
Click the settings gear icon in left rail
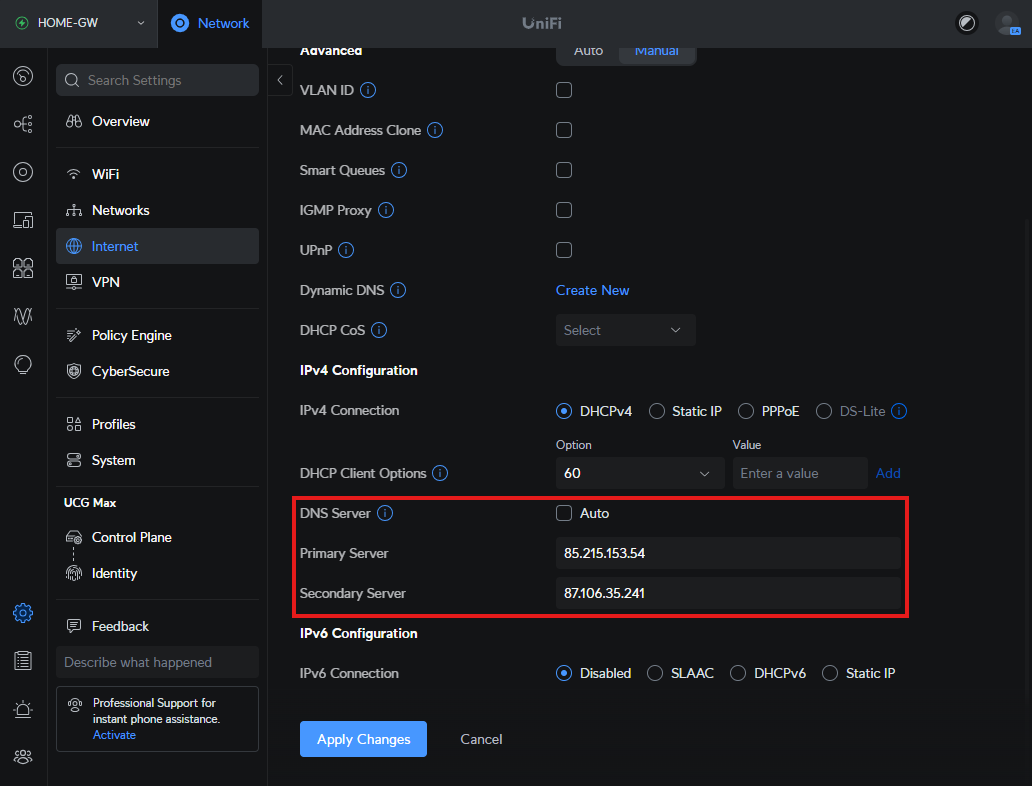pos(23,613)
